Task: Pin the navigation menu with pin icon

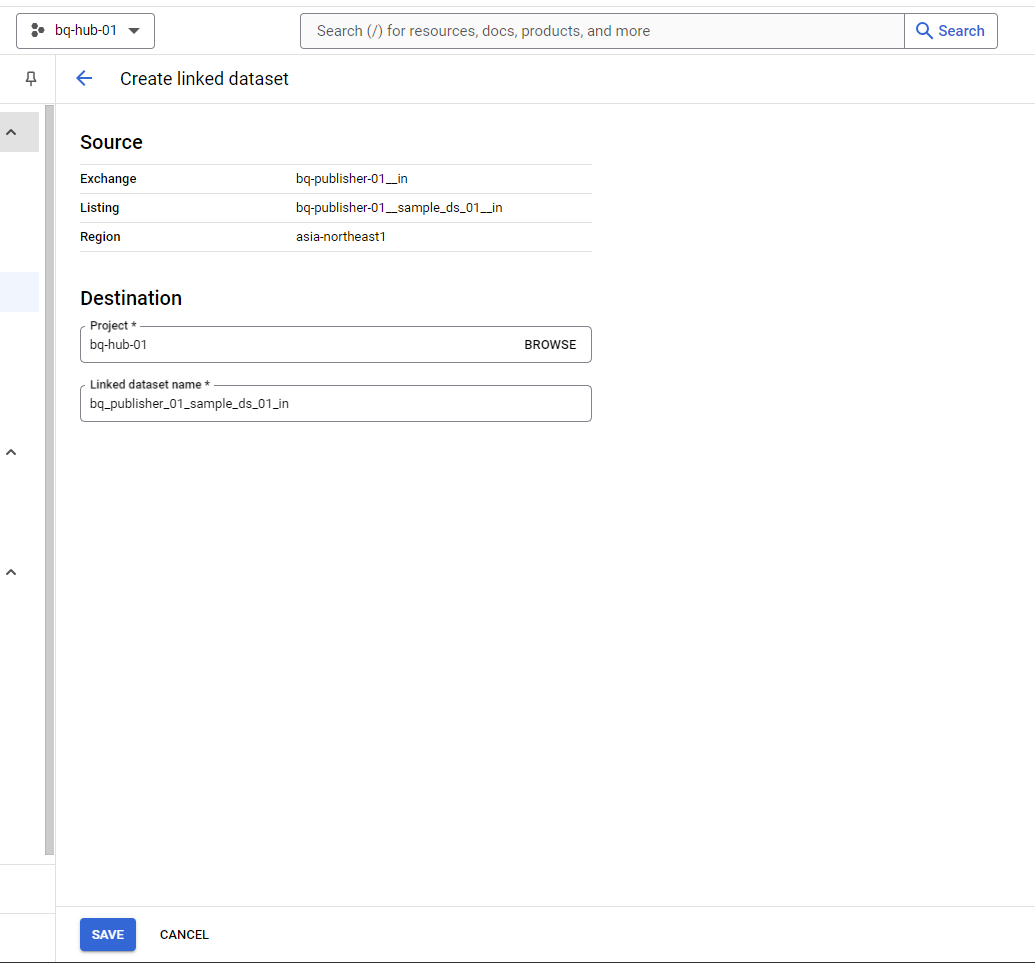Action: [30, 79]
